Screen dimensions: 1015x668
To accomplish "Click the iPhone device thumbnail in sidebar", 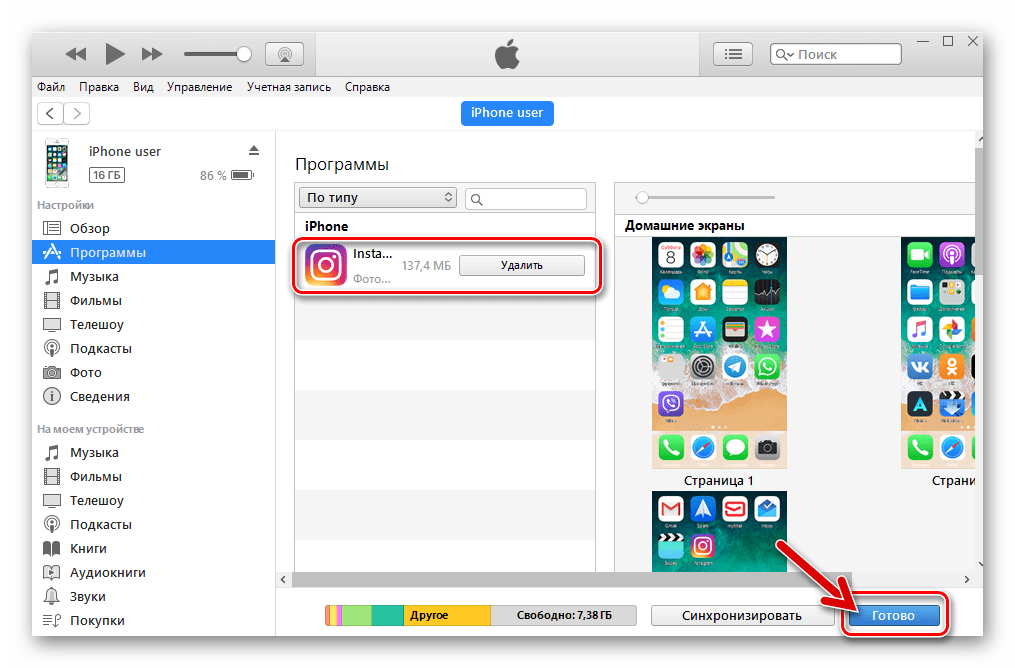I will tap(57, 162).
